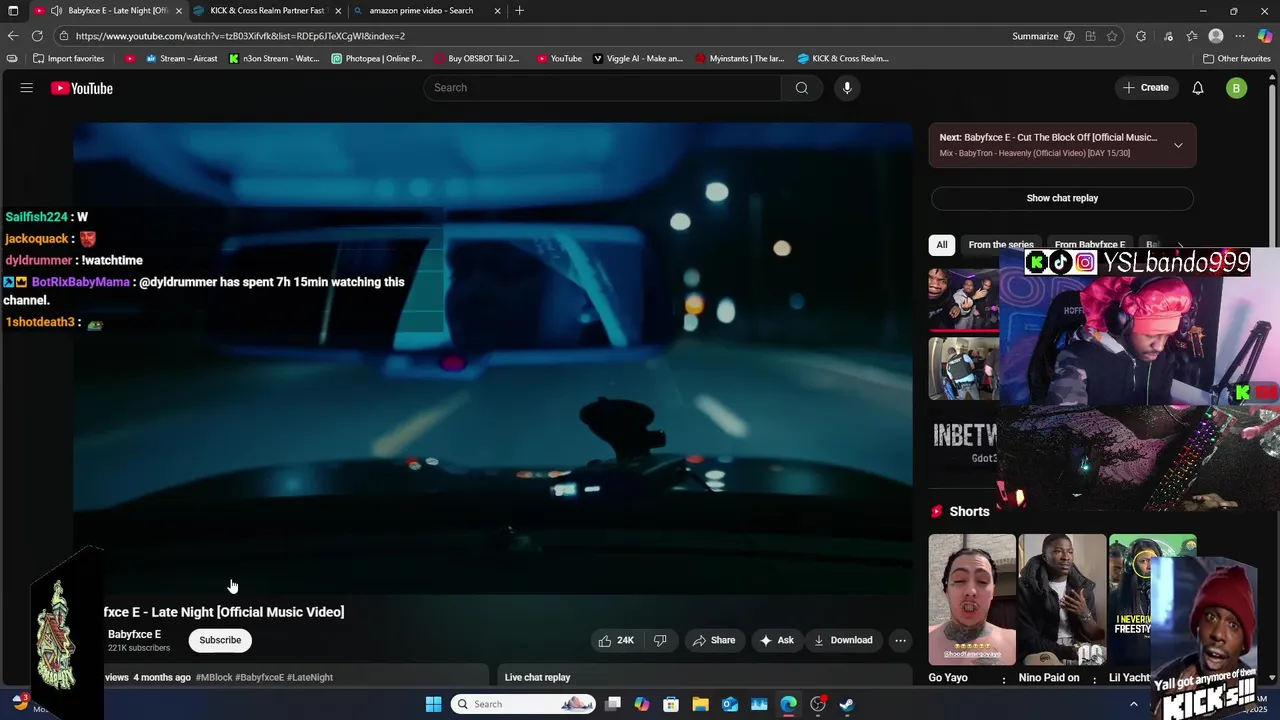1280x720 pixels.
Task: Expand Other favorites folder
Action: (x=1237, y=58)
